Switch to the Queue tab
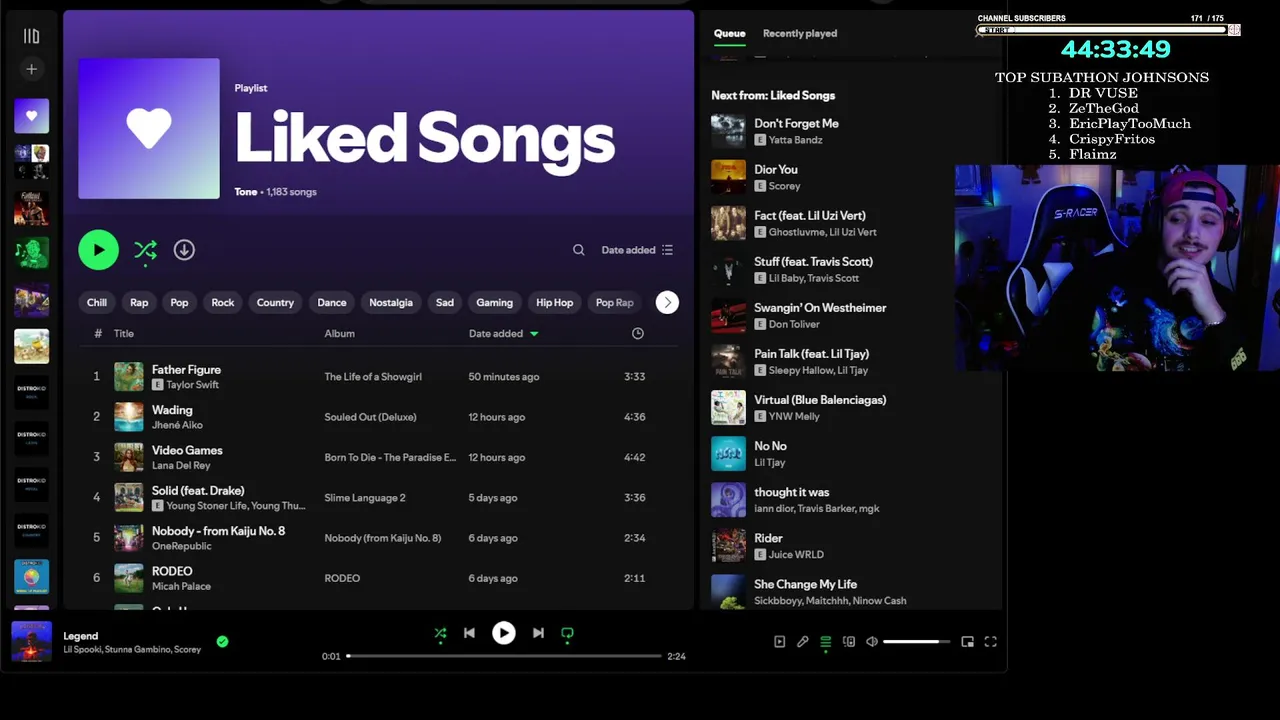 click(729, 33)
